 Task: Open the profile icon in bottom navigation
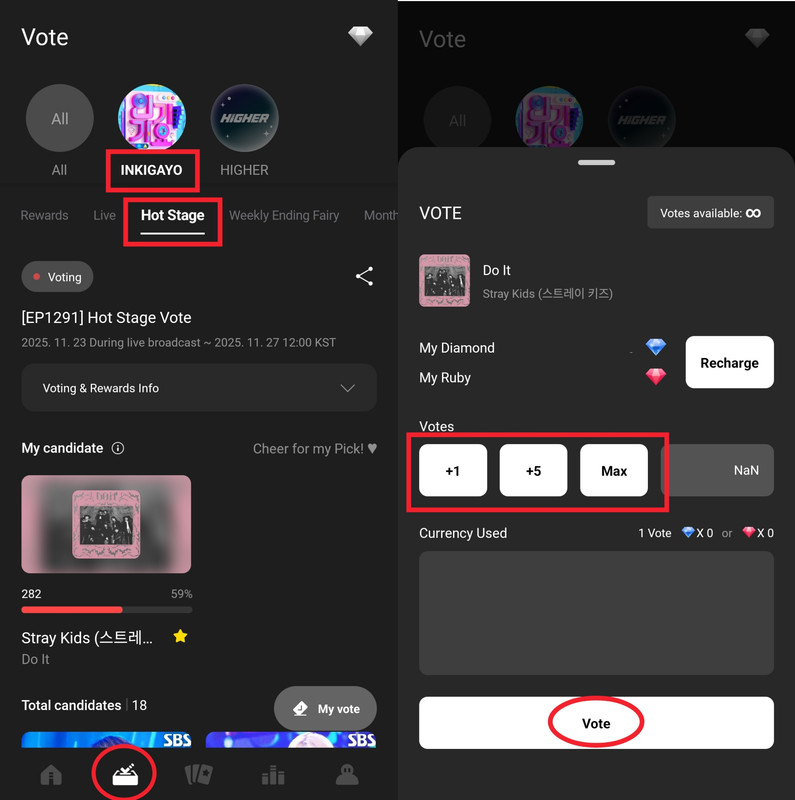pyautogui.click(x=347, y=775)
